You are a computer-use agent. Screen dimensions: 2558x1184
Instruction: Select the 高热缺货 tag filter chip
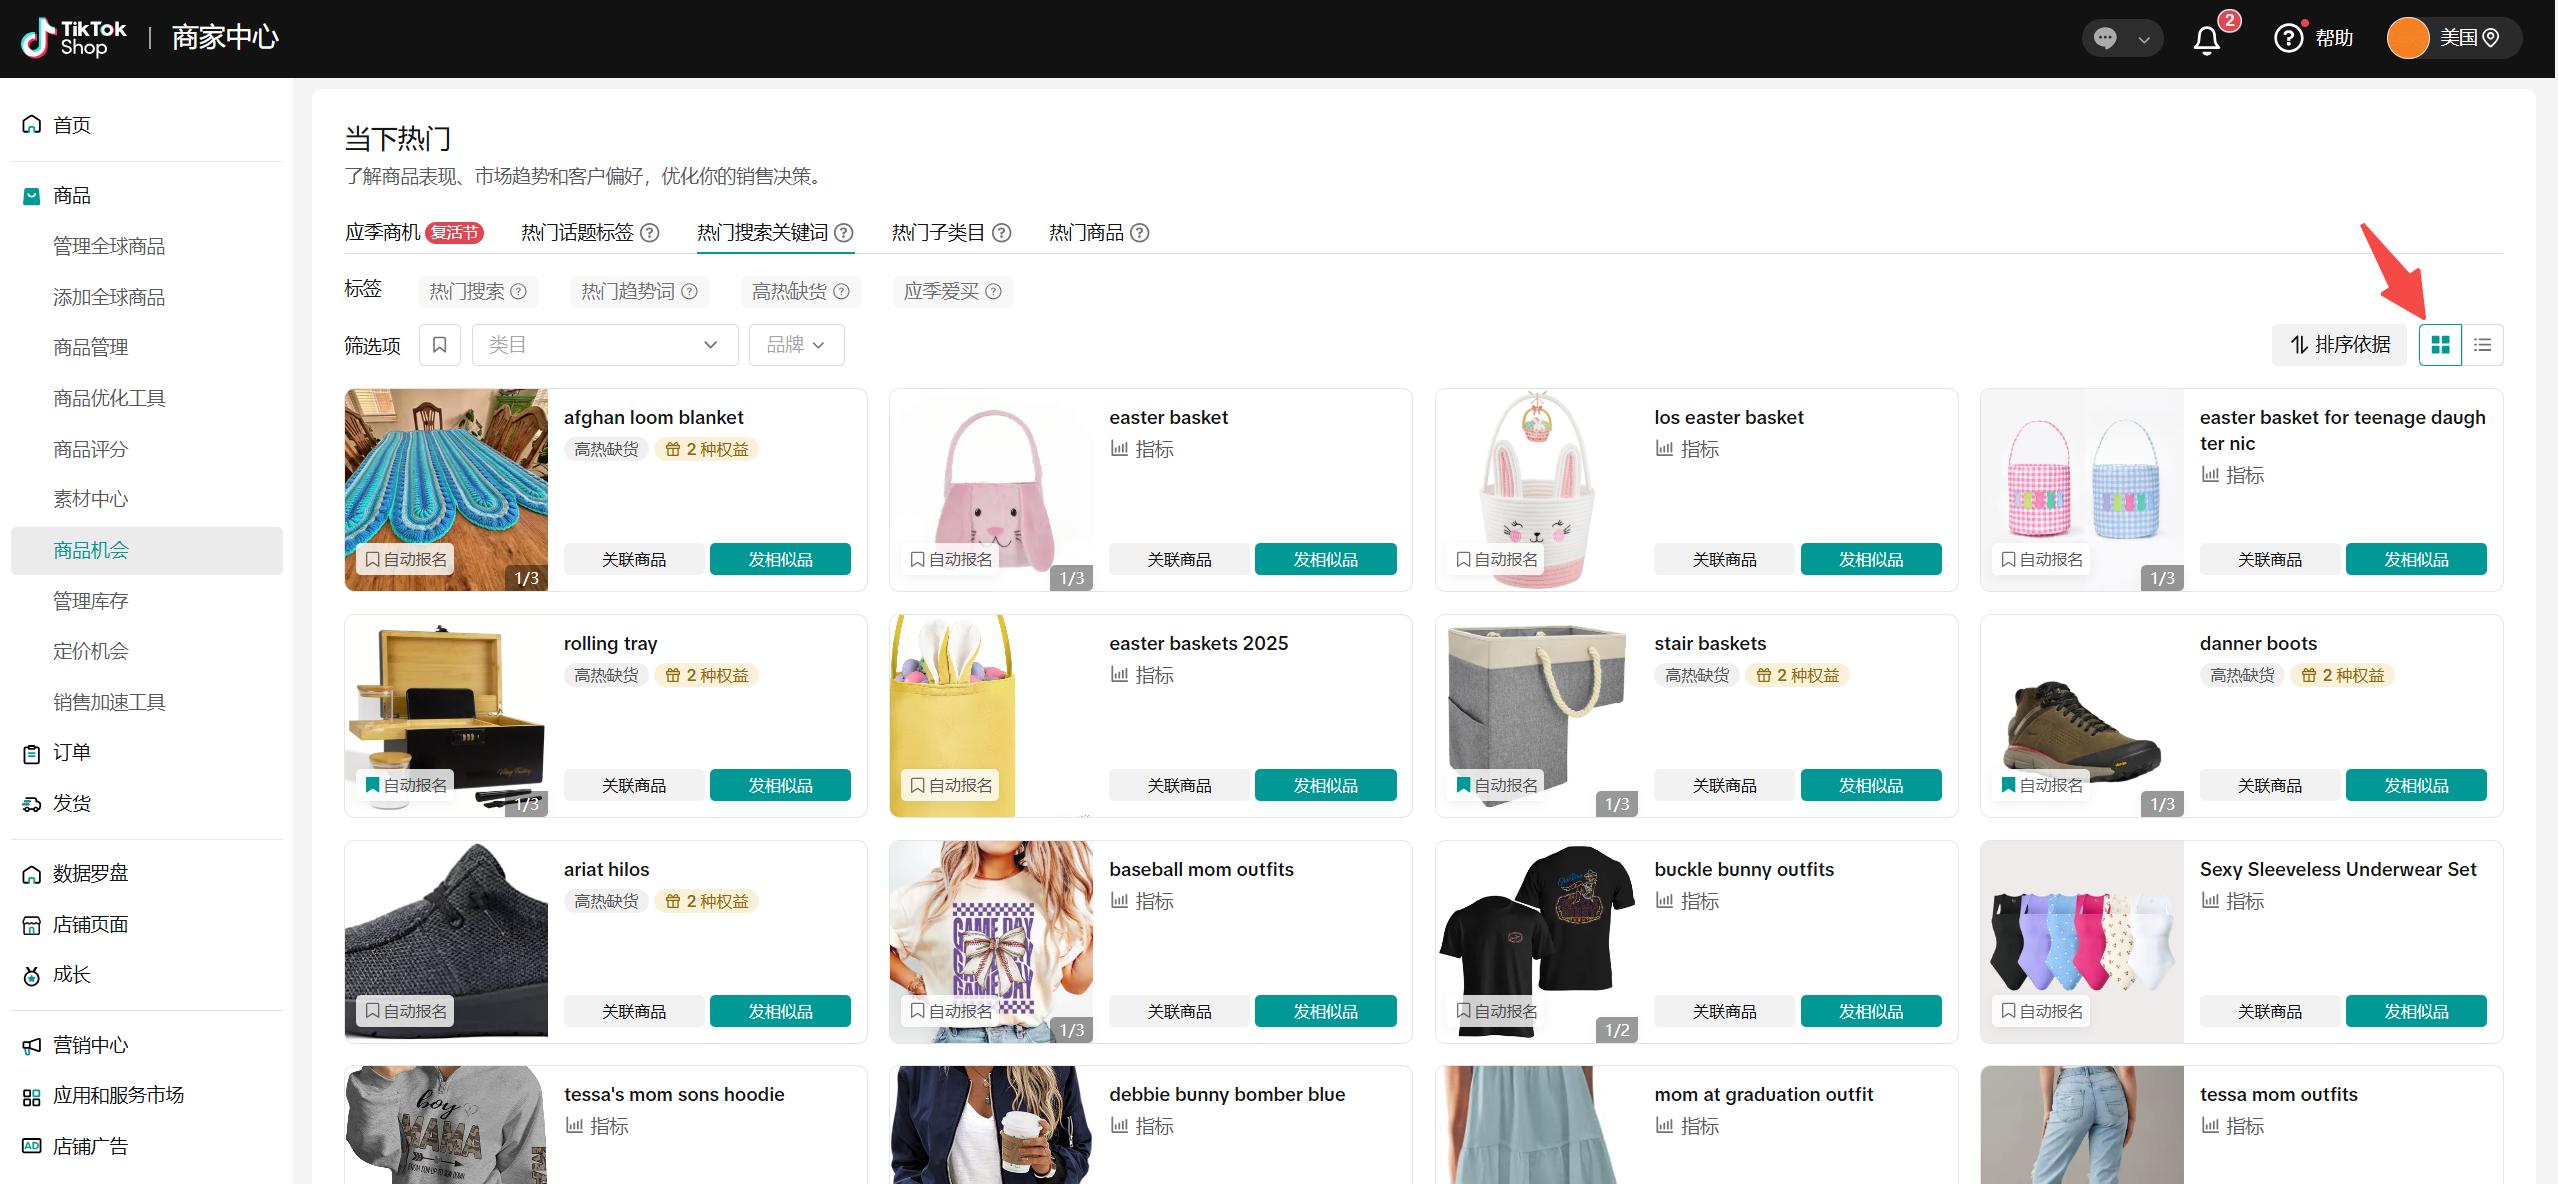tap(790, 291)
